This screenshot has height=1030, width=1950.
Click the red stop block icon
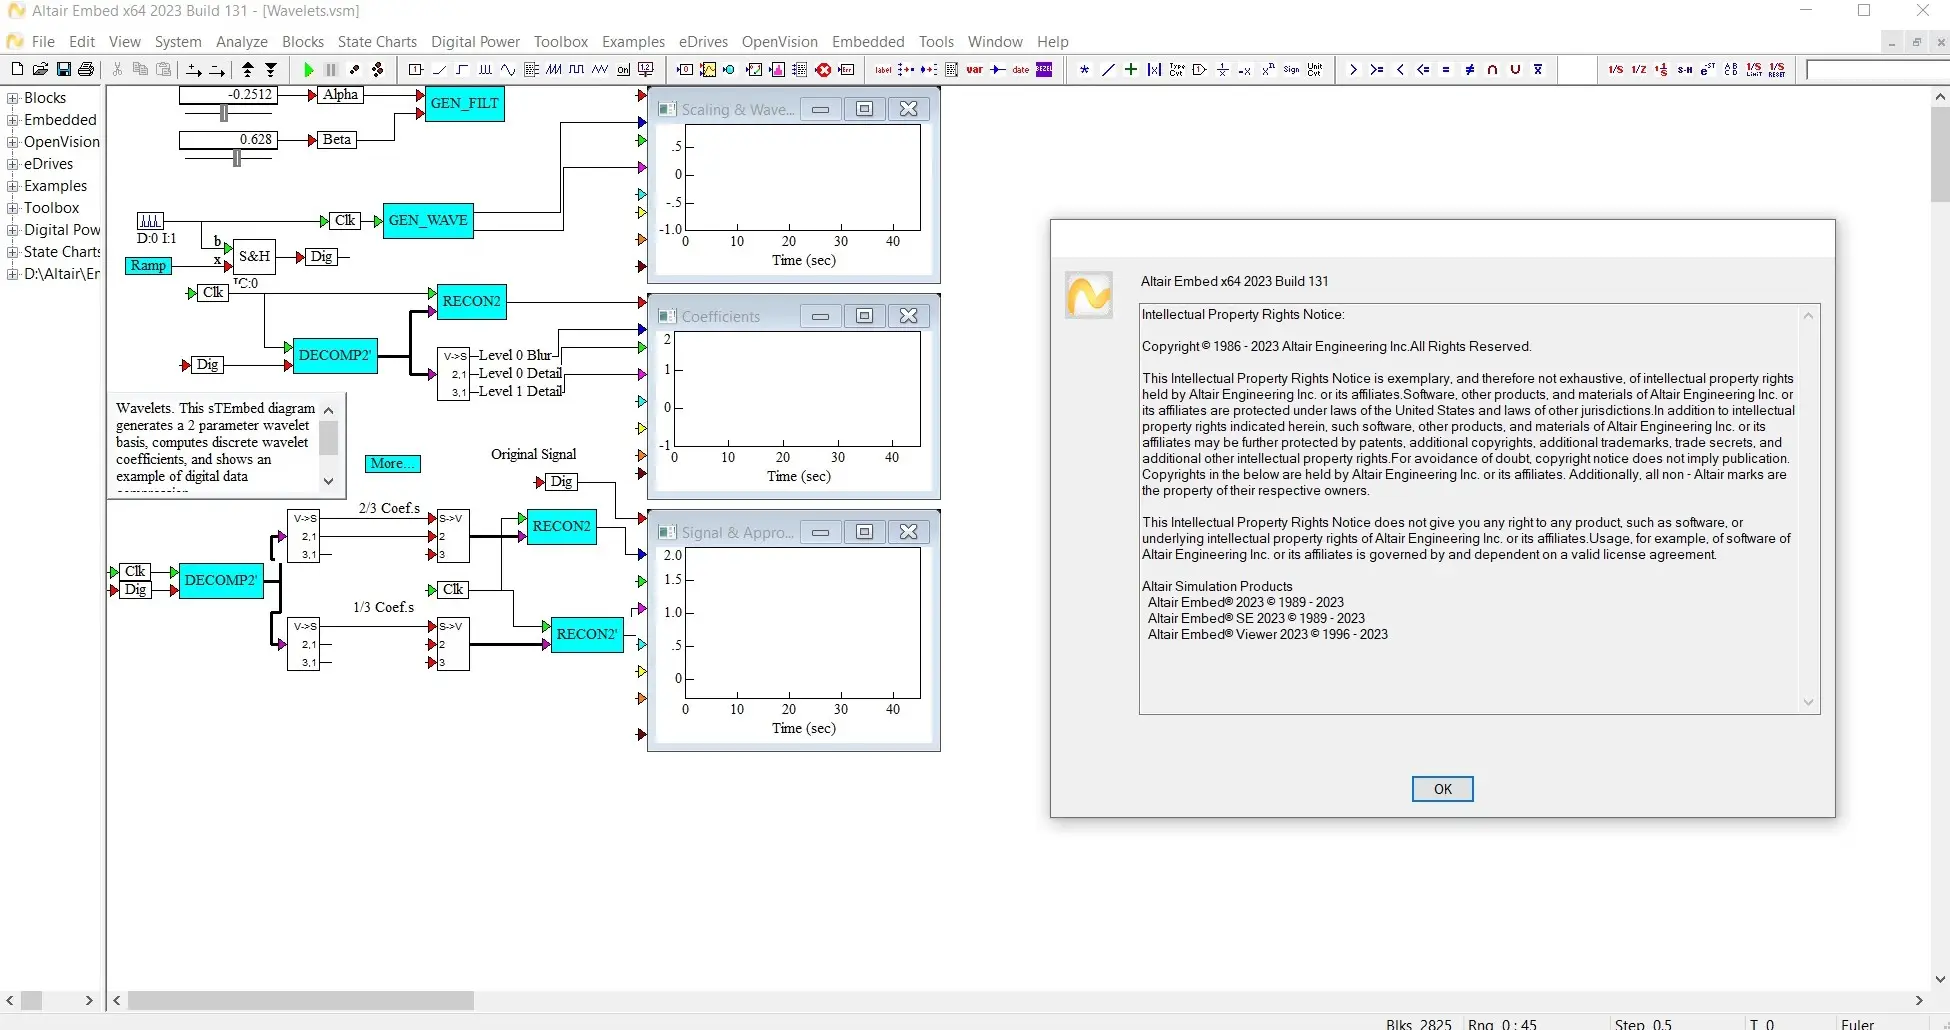coord(823,69)
